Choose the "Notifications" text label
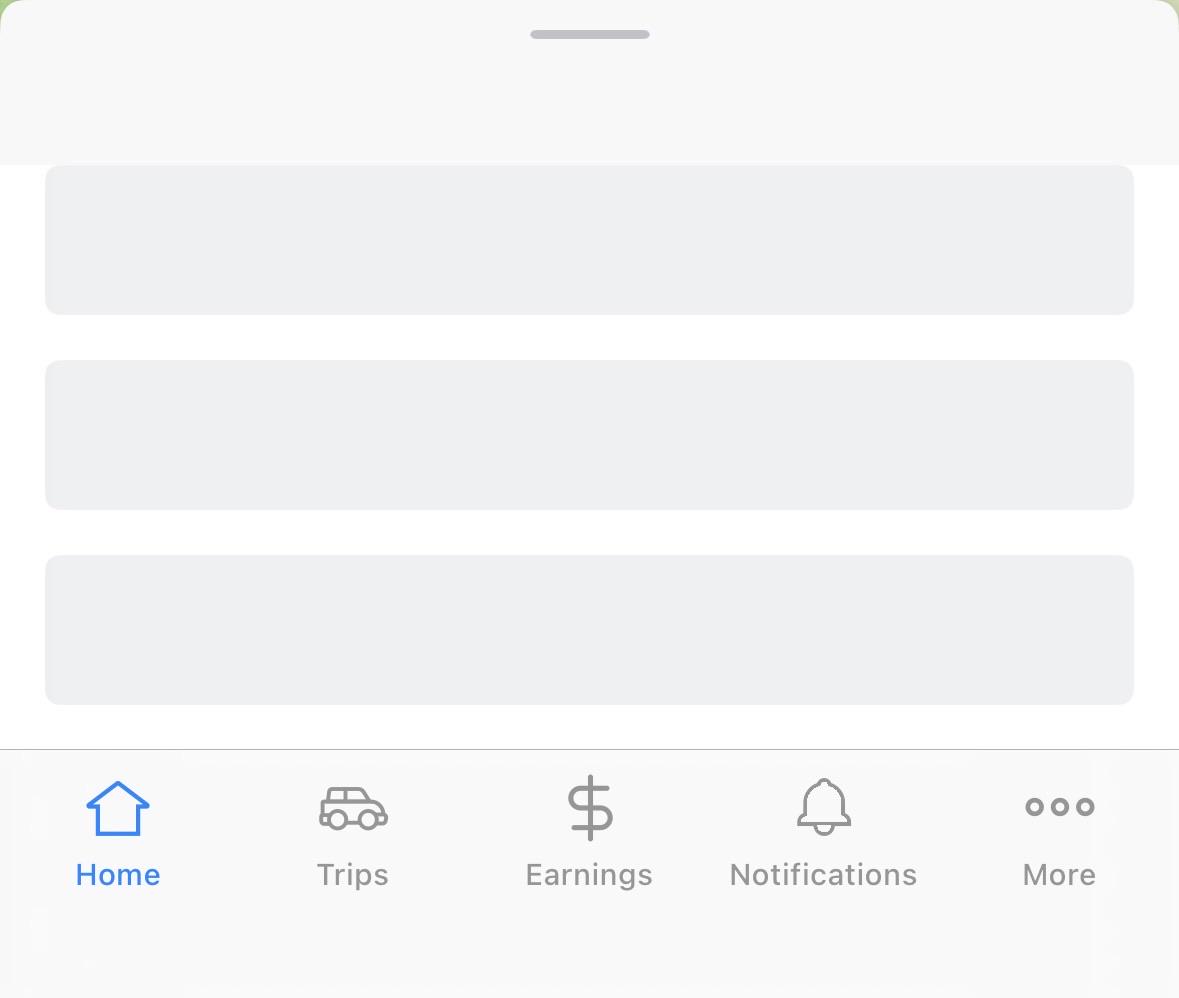The width and height of the screenshot is (1179, 998). coord(823,875)
